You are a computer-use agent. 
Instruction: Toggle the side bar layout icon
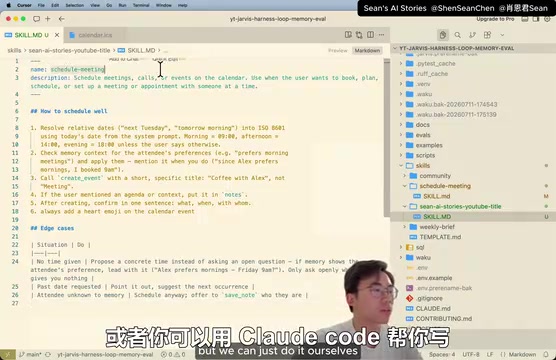point(536,19)
